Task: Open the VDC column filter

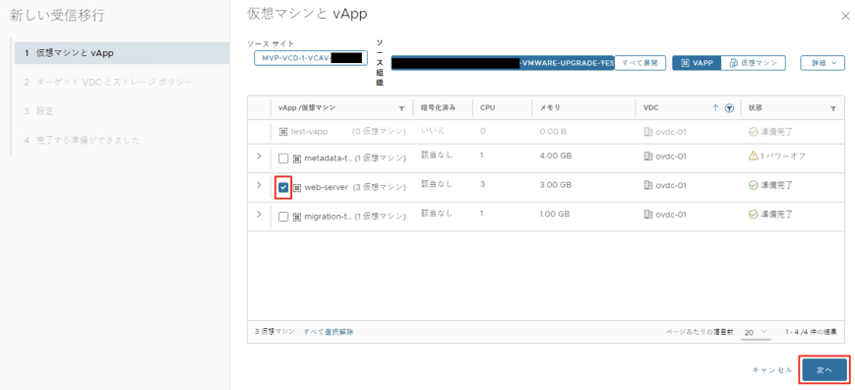Action: coord(729,109)
